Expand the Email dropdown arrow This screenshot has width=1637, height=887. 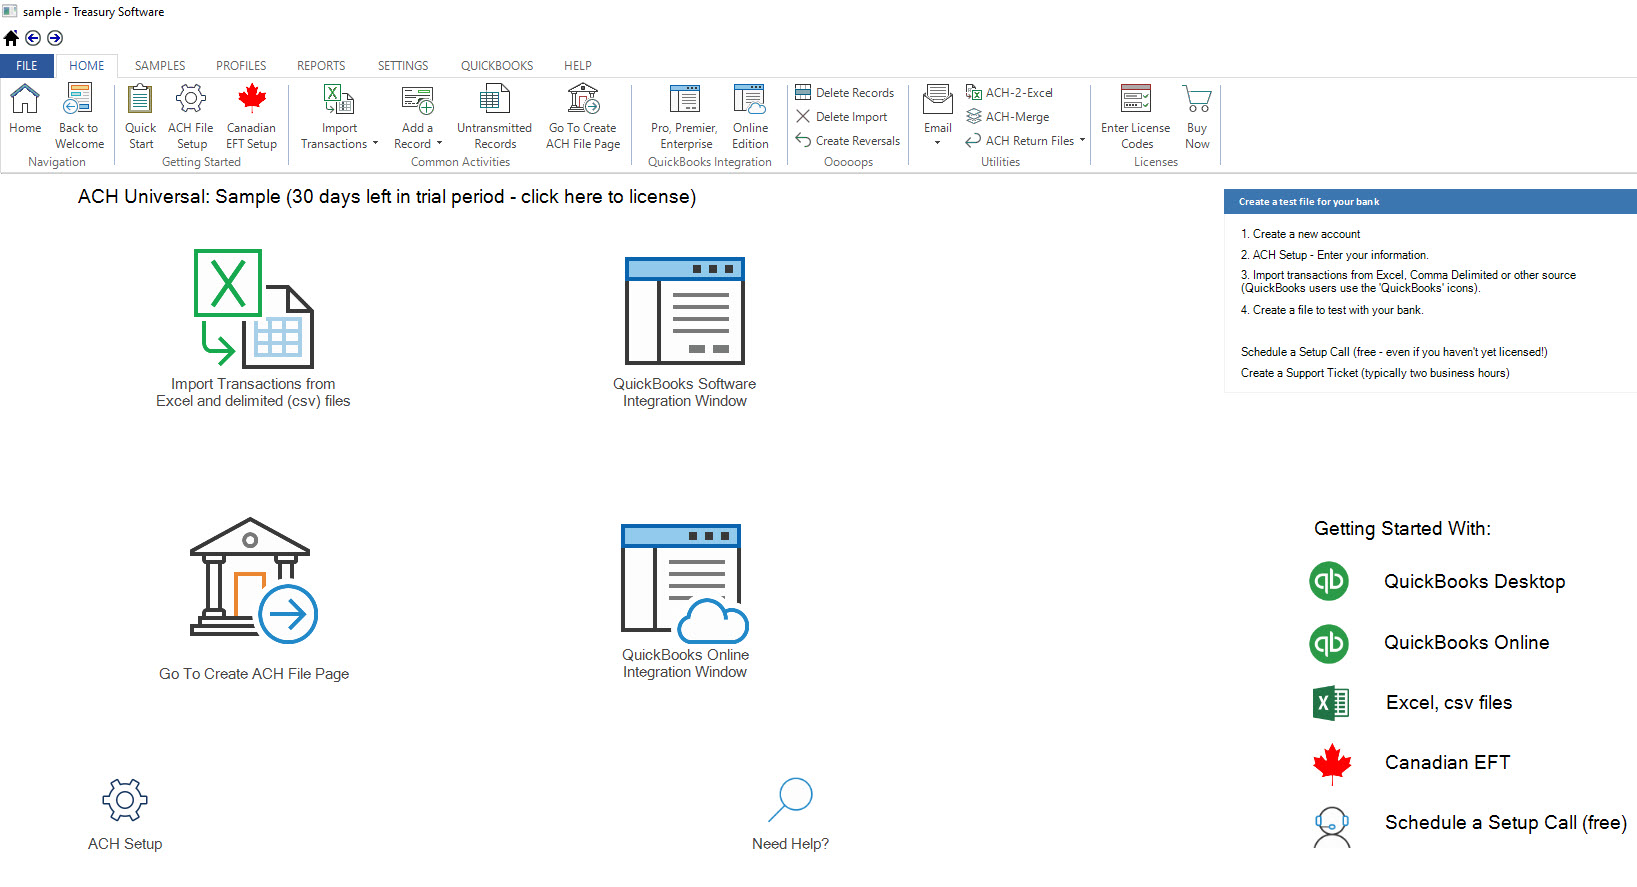click(x=937, y=143)
